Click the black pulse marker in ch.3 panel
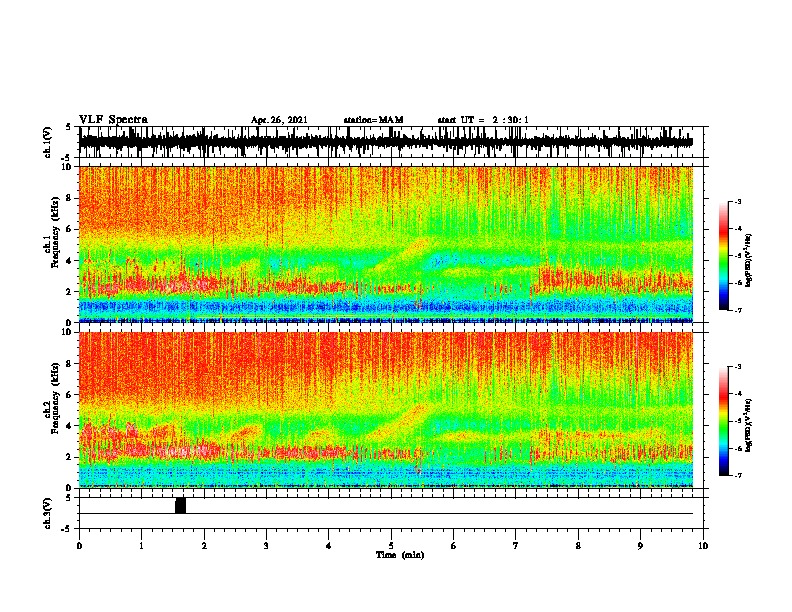Image resolution: width=792 pixels, height=612 pixels. 180,505
